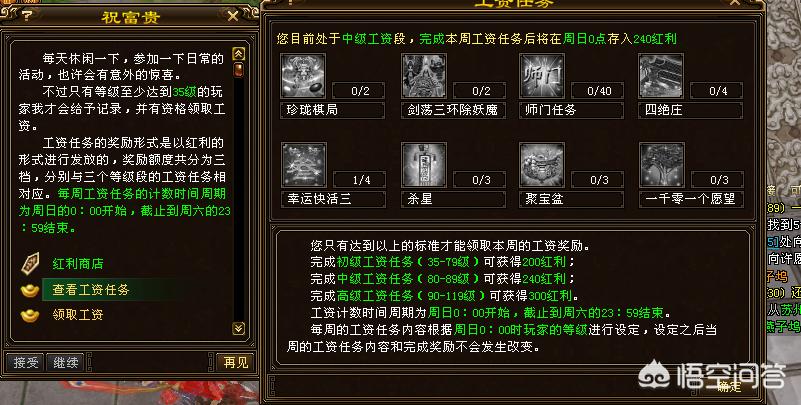
Task: Click the 接受 button
Action: 26,363
